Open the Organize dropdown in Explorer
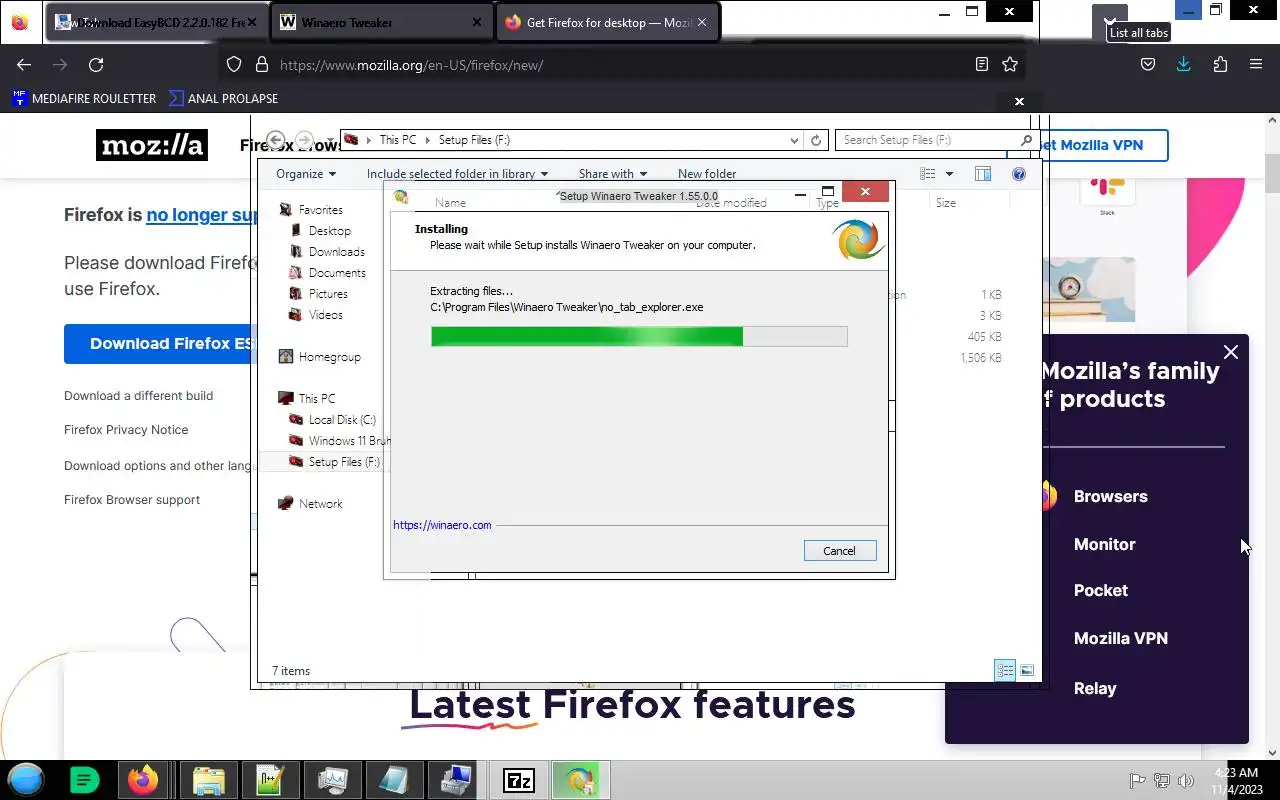Screen dimensions: 1280x800 (x=306, y=173)
